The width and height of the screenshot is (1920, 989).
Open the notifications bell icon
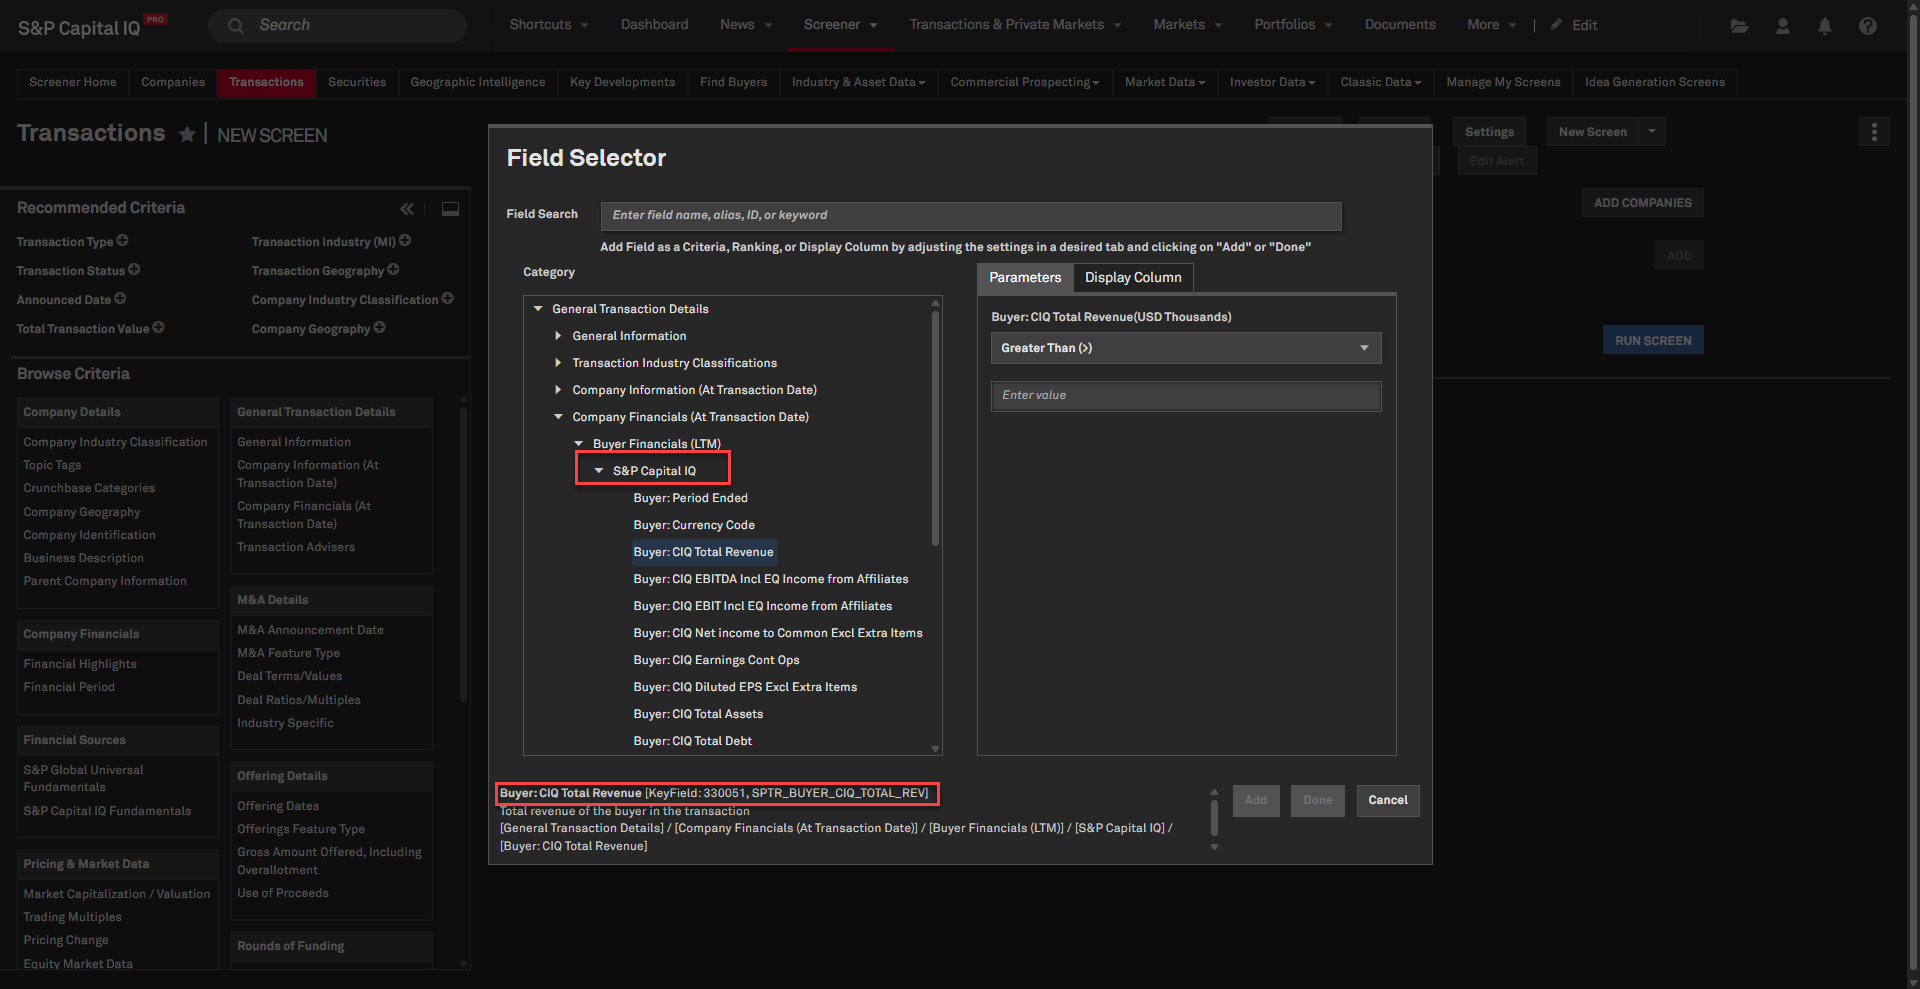tap(1825, 26)
